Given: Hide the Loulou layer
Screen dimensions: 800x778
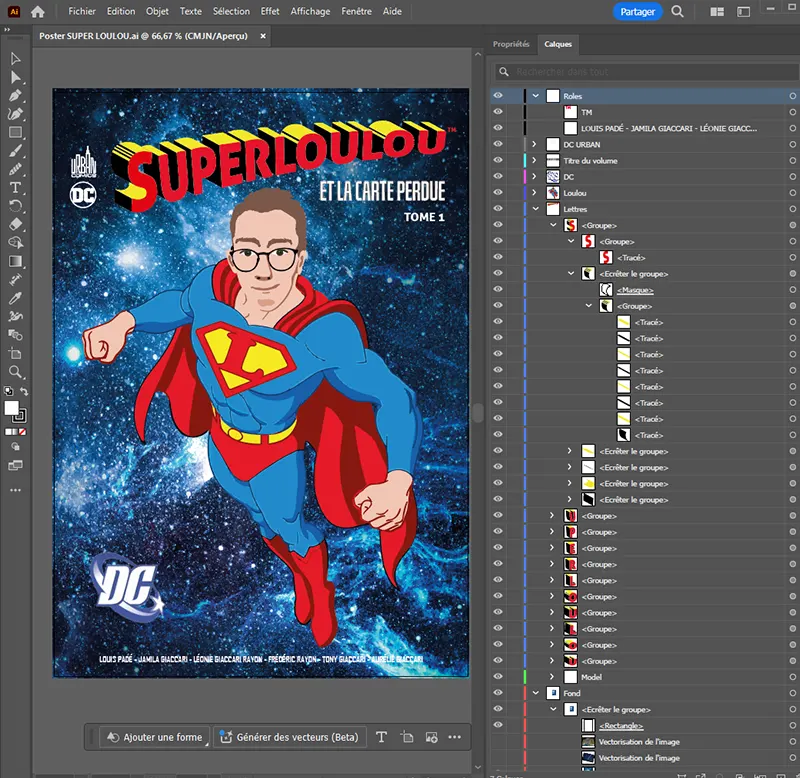Looking at the screenshot, I should 498,192.
